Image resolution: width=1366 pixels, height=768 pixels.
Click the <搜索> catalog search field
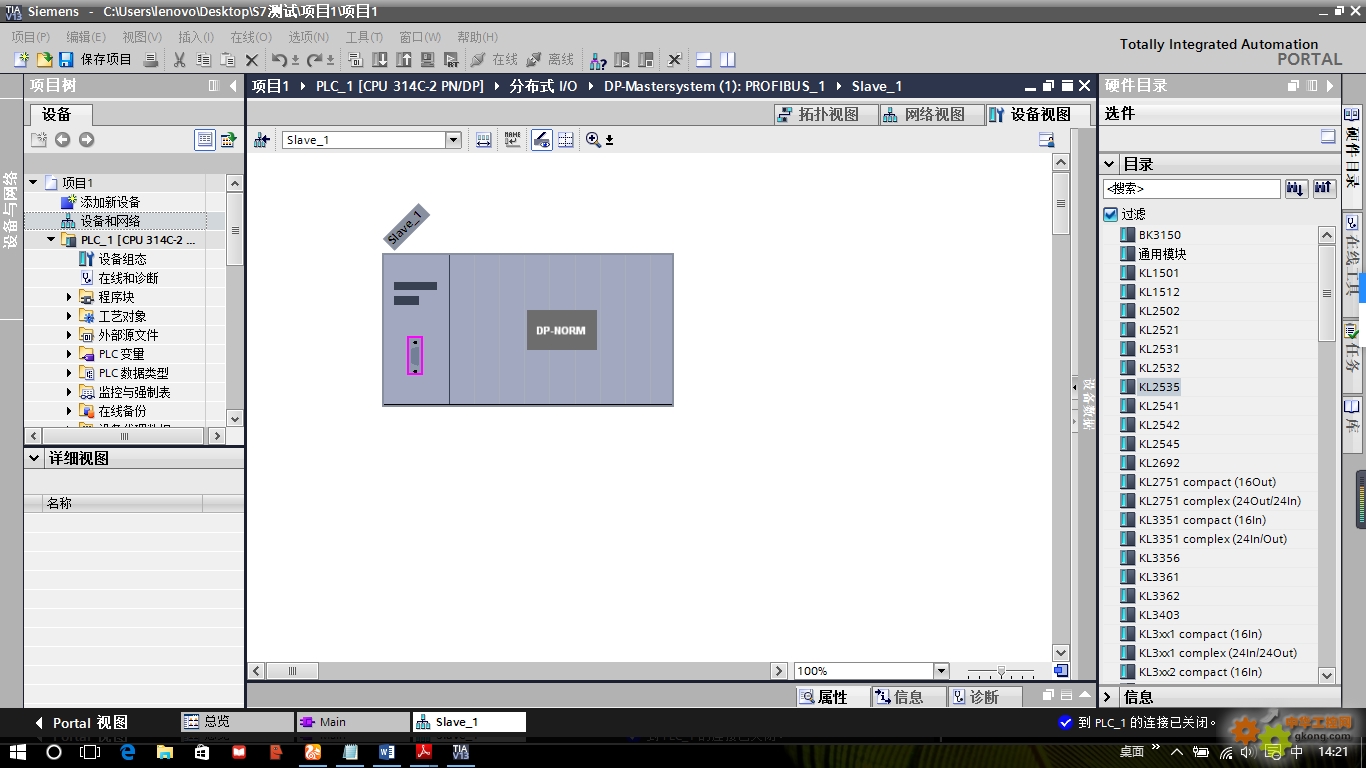(x=1192, y=188)
